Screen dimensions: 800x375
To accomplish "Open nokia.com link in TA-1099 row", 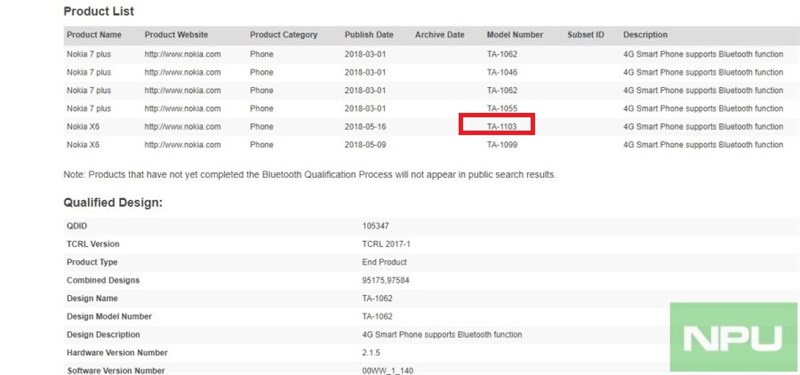I will 183,145.
